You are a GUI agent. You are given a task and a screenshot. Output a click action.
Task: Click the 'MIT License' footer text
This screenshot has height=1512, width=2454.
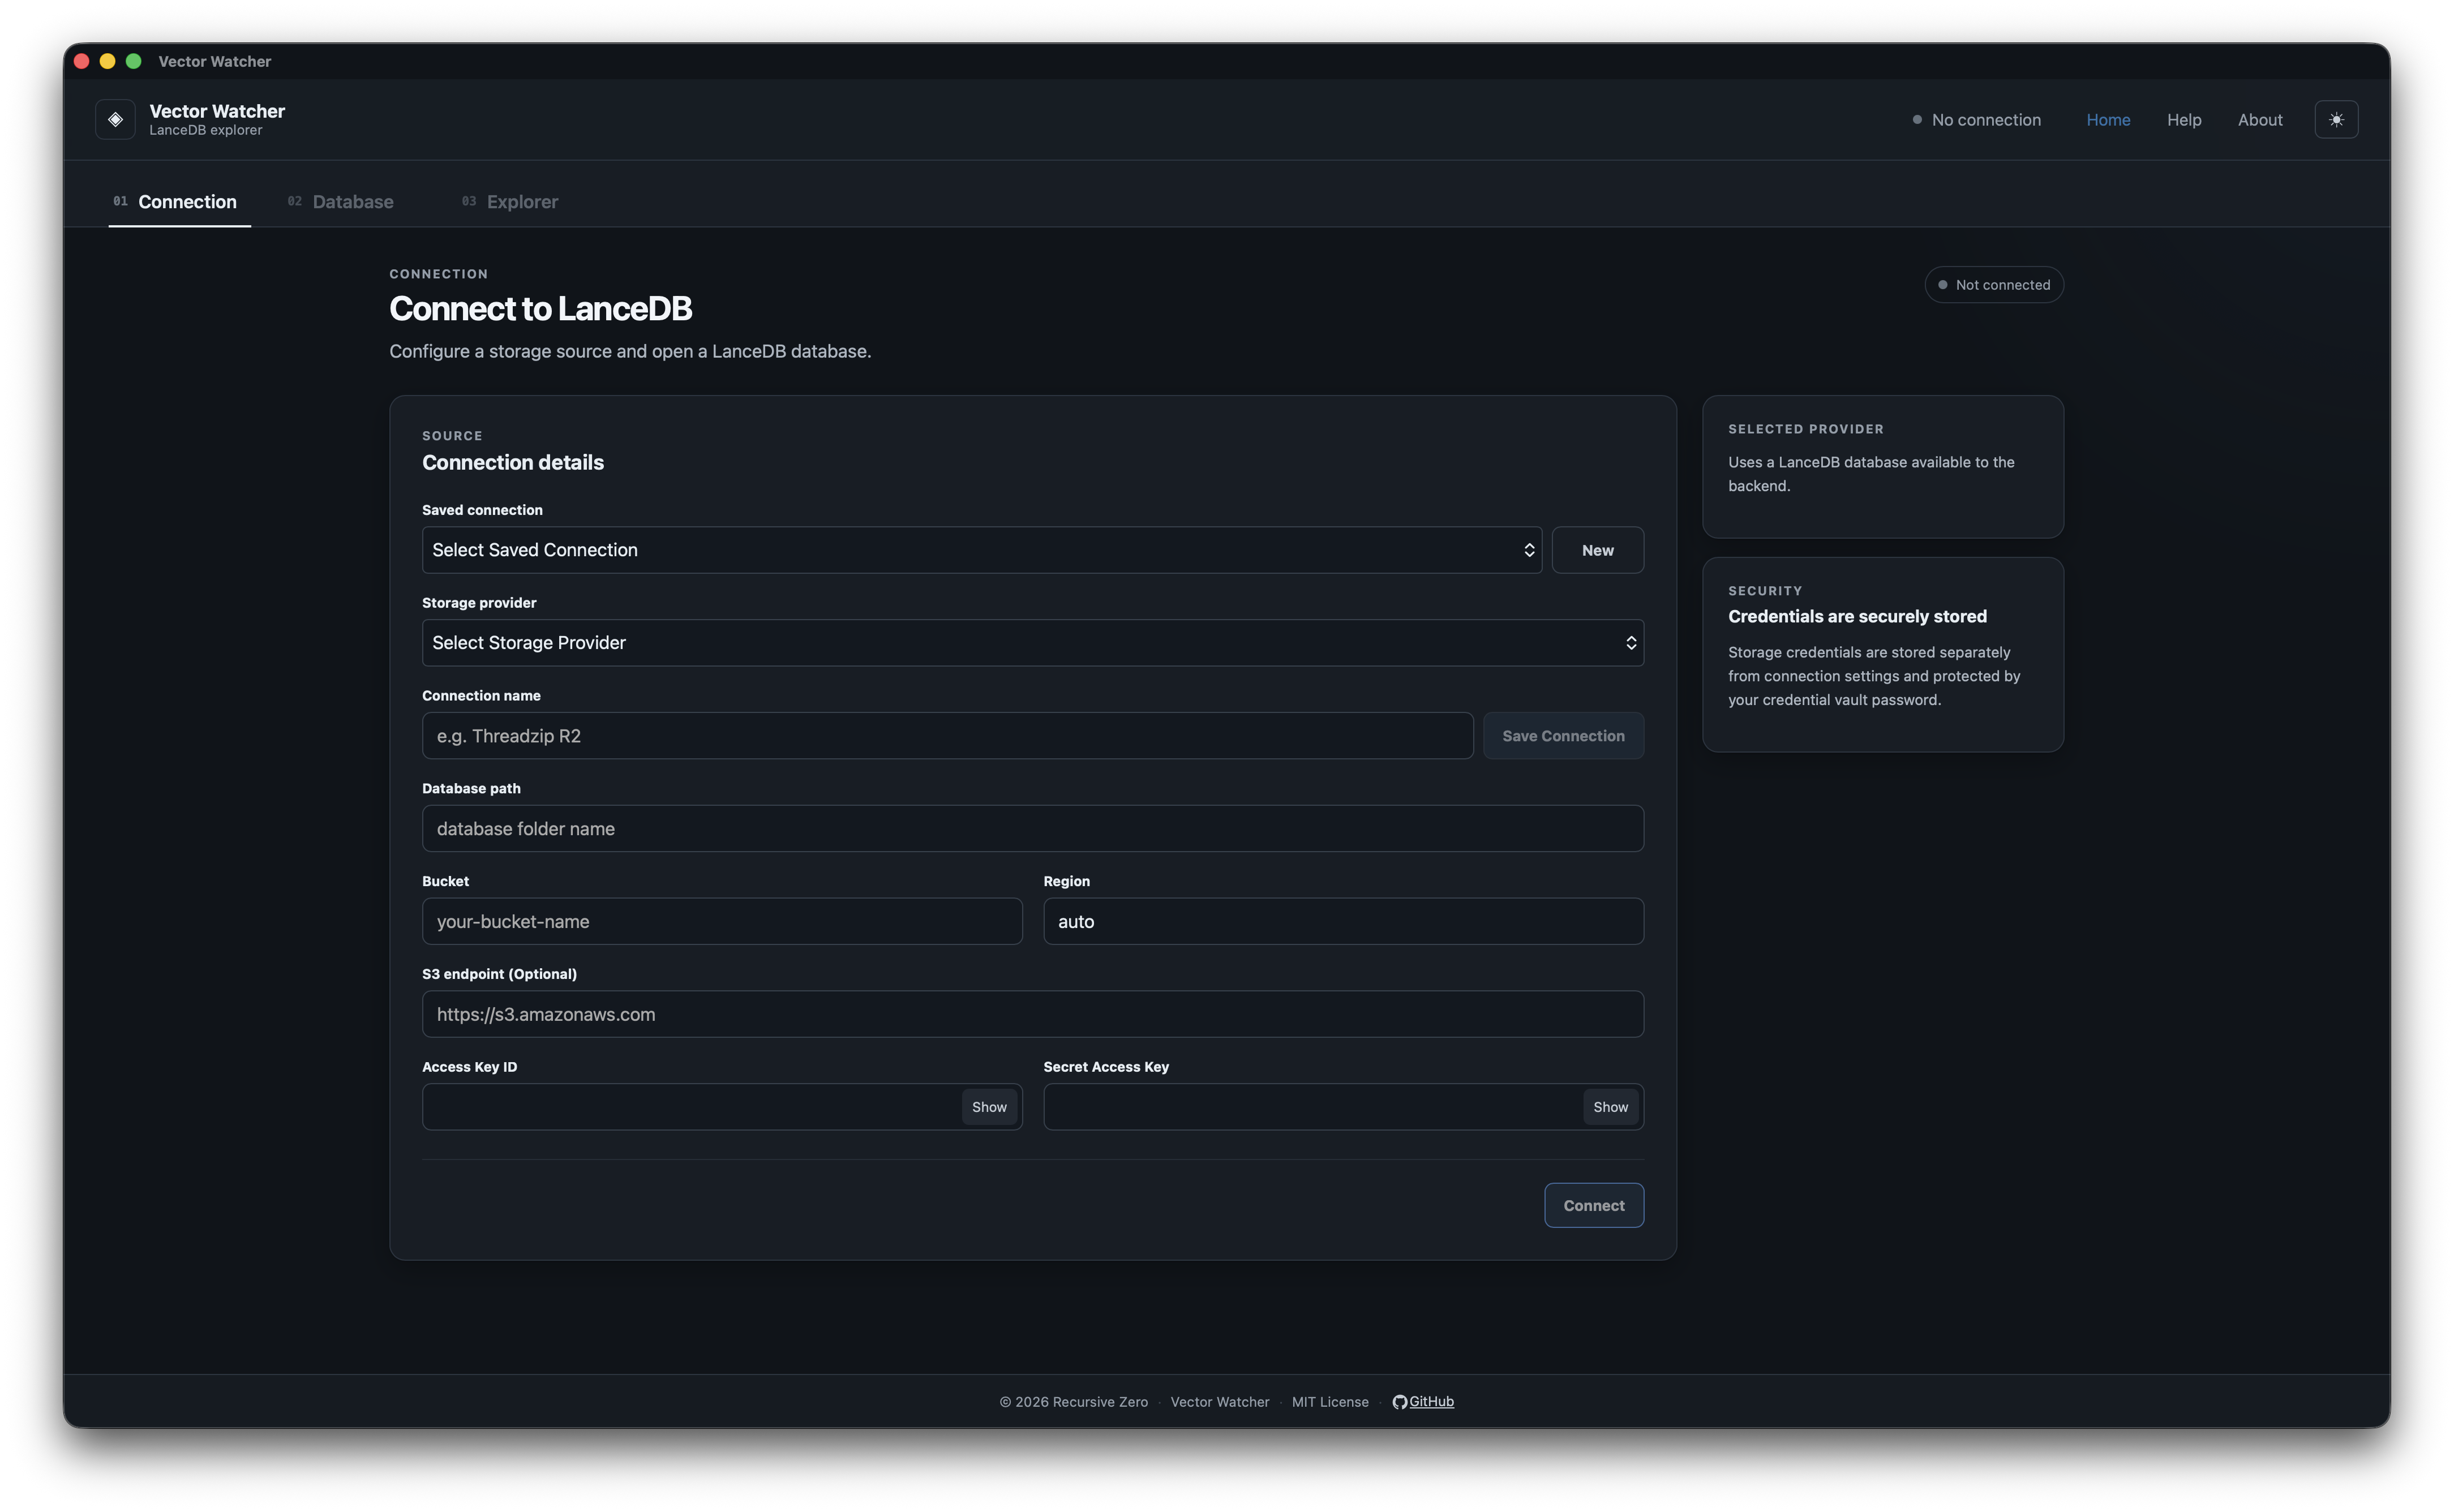1329,1402
